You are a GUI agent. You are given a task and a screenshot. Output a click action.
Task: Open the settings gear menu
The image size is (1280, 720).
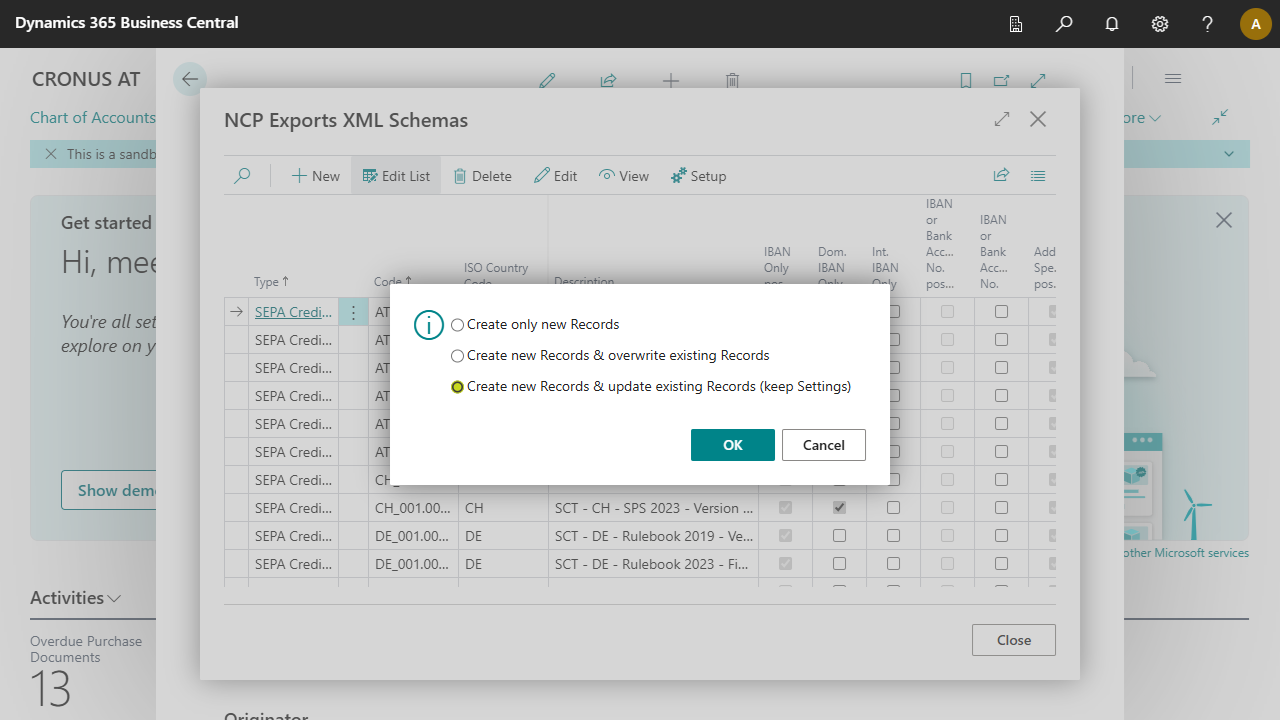(1160, 24)
